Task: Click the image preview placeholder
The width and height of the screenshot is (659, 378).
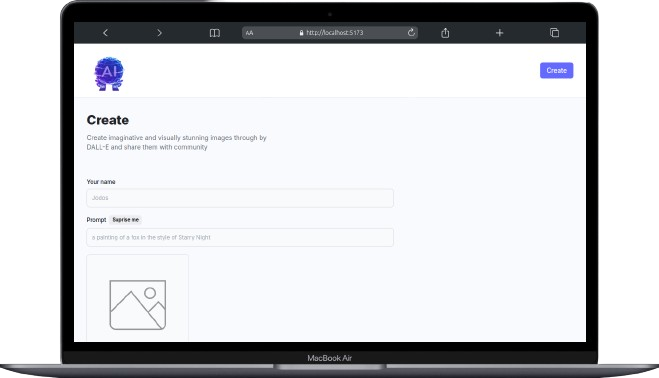Action: click(x=137, y=298)
